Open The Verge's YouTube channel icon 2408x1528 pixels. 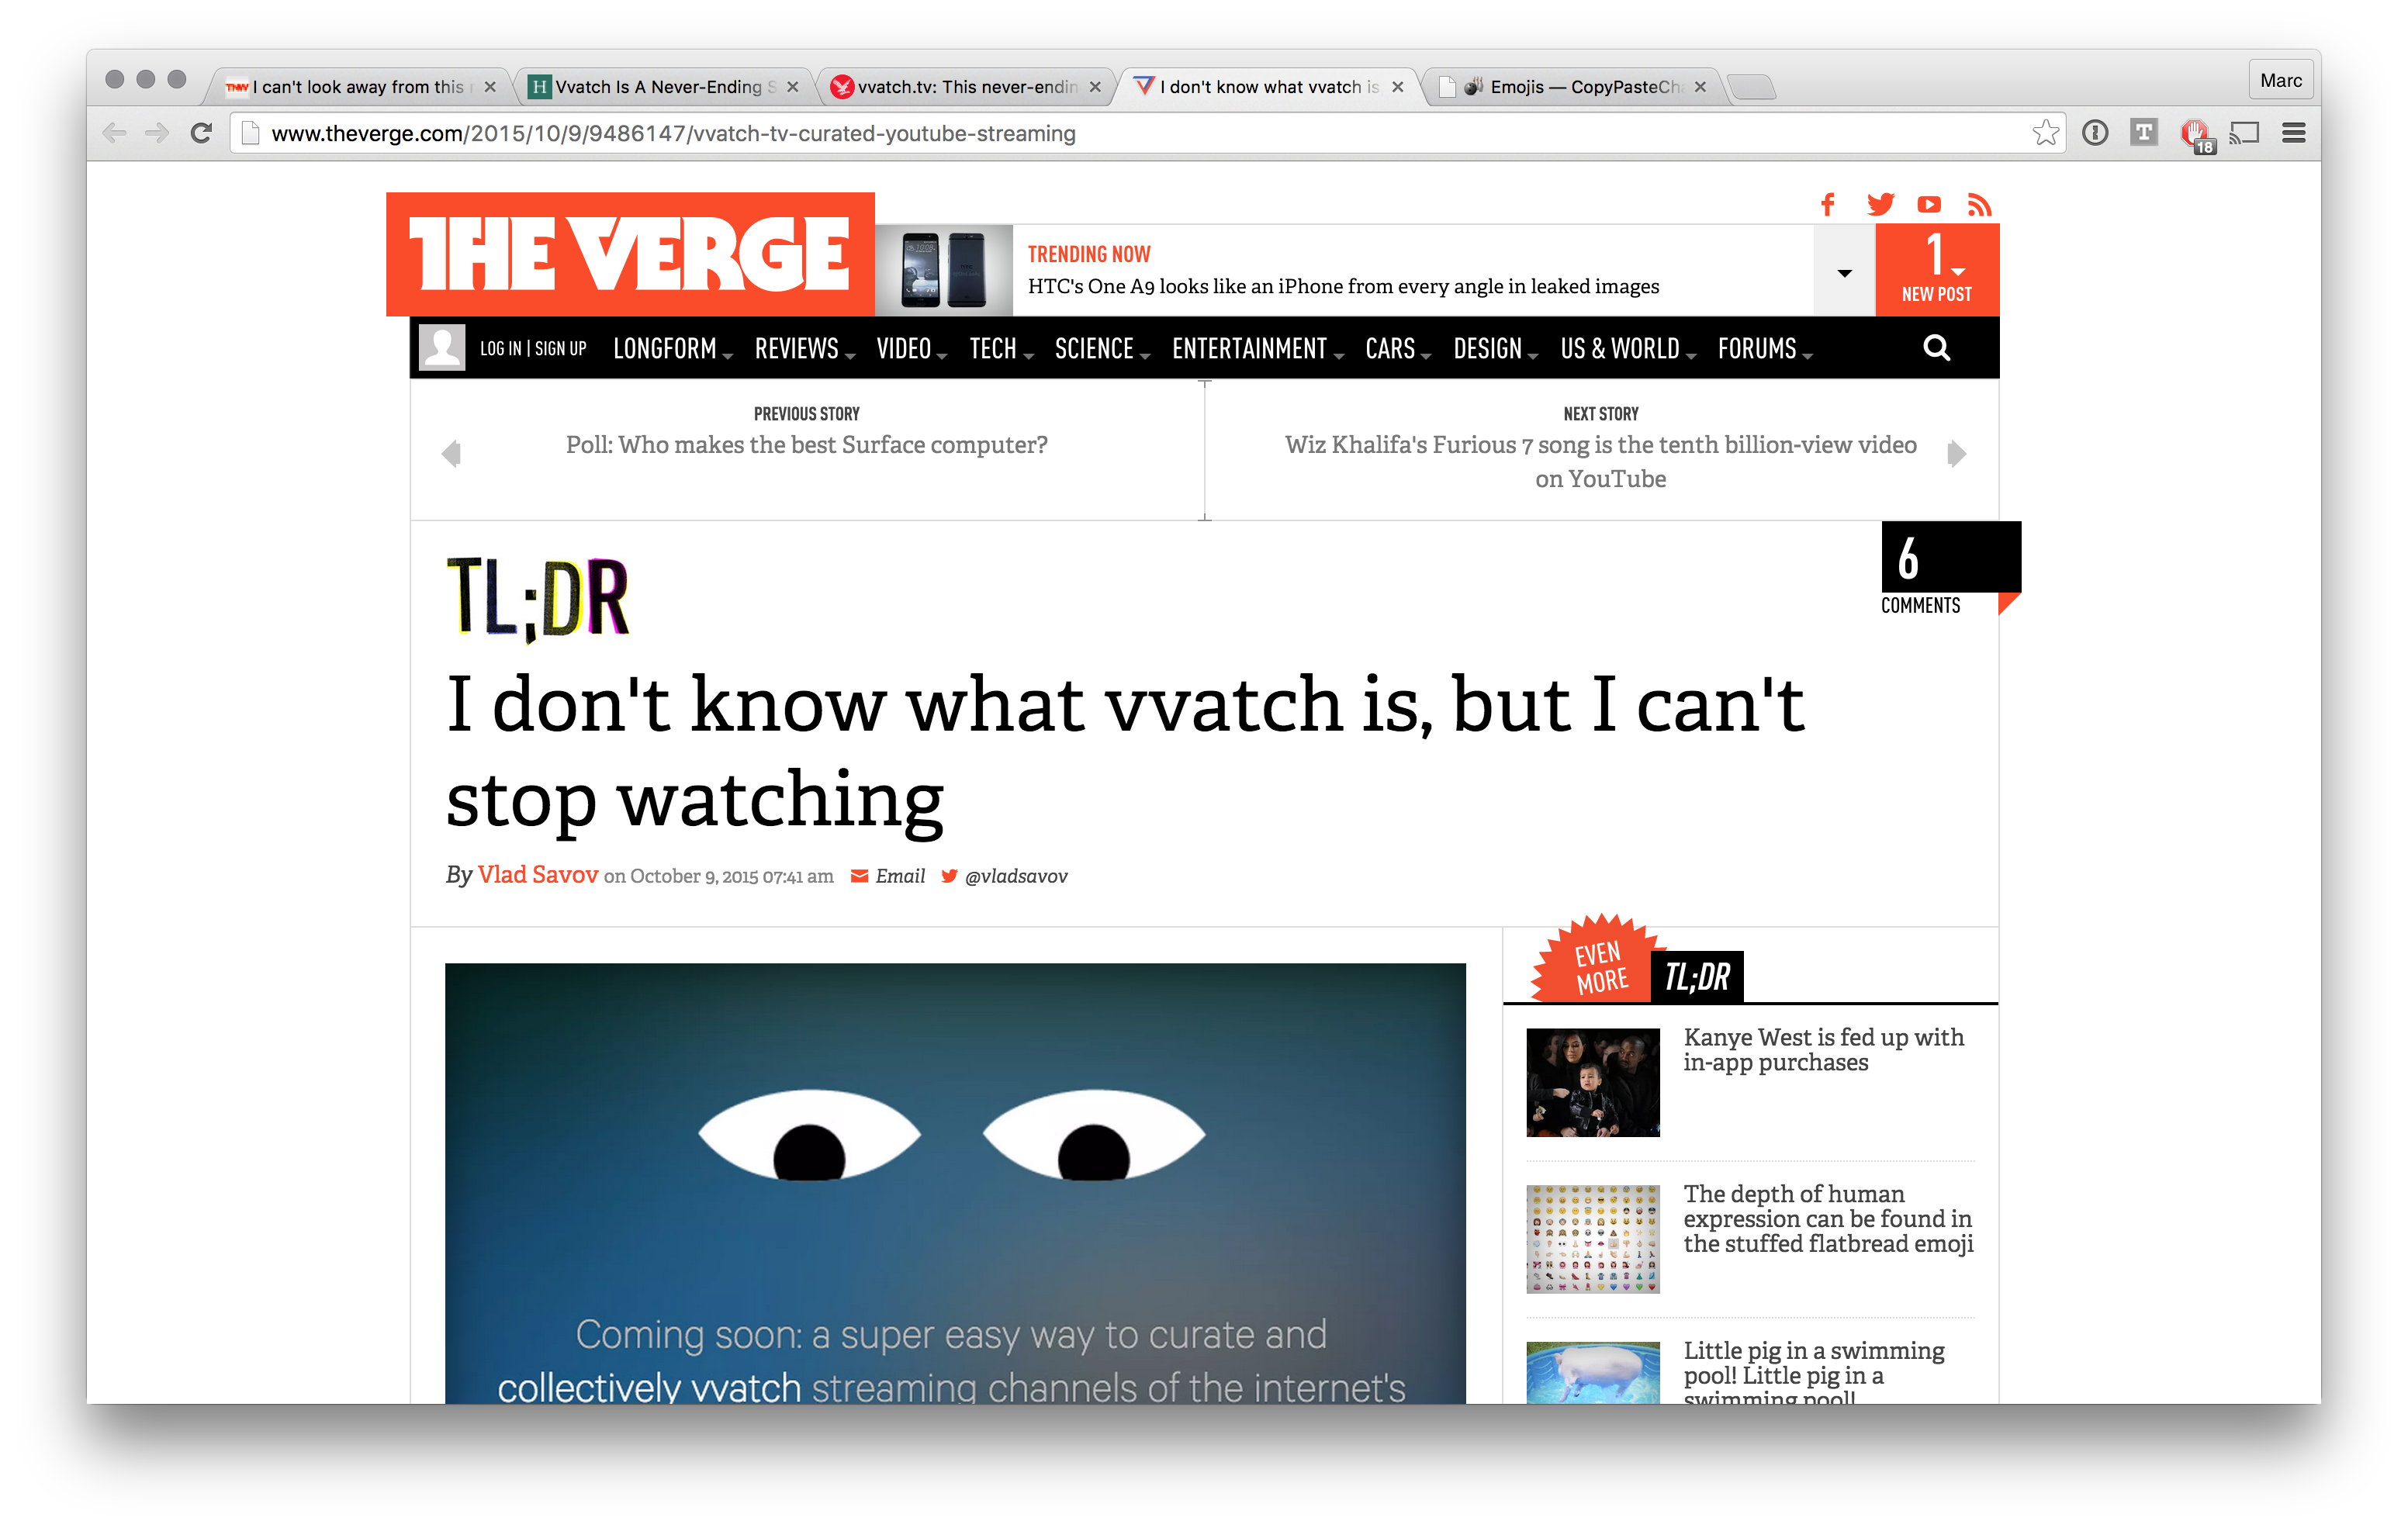click(1929, 205)
